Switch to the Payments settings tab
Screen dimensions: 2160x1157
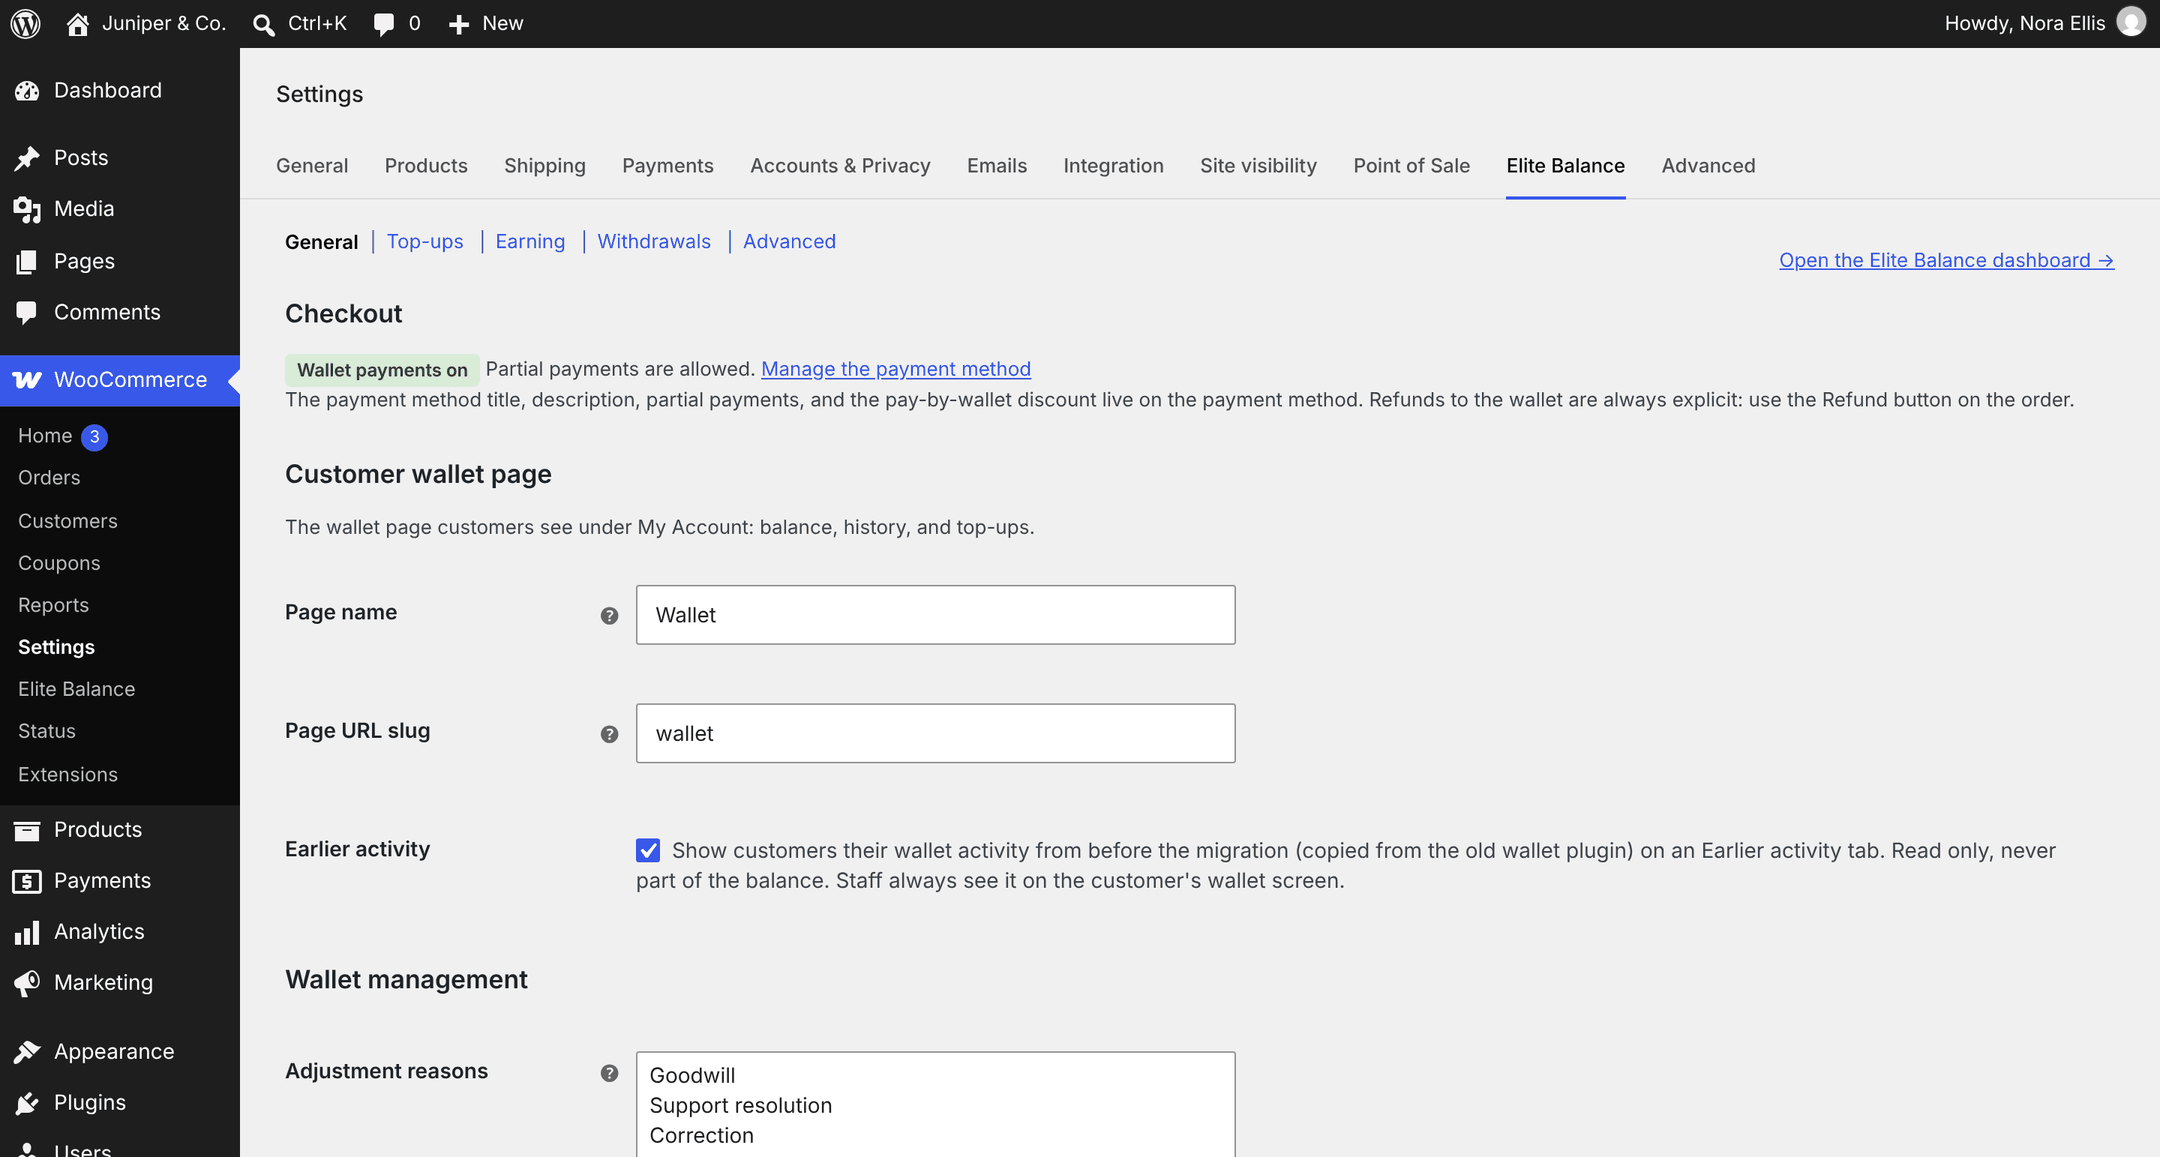[668, 166]
